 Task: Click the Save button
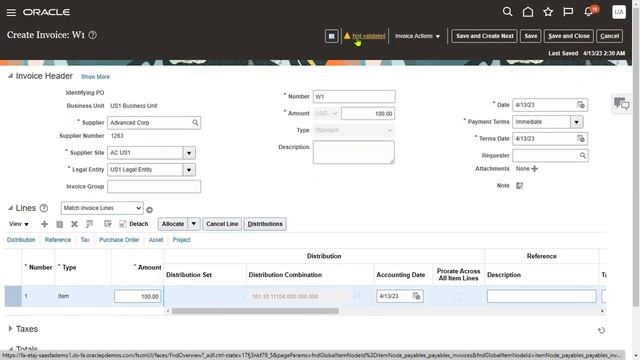point(531,36)
